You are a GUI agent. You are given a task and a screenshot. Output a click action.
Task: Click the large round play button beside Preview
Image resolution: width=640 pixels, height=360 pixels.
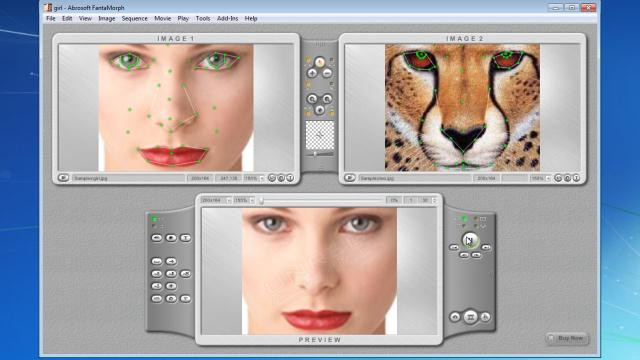[x=470, y=240]
